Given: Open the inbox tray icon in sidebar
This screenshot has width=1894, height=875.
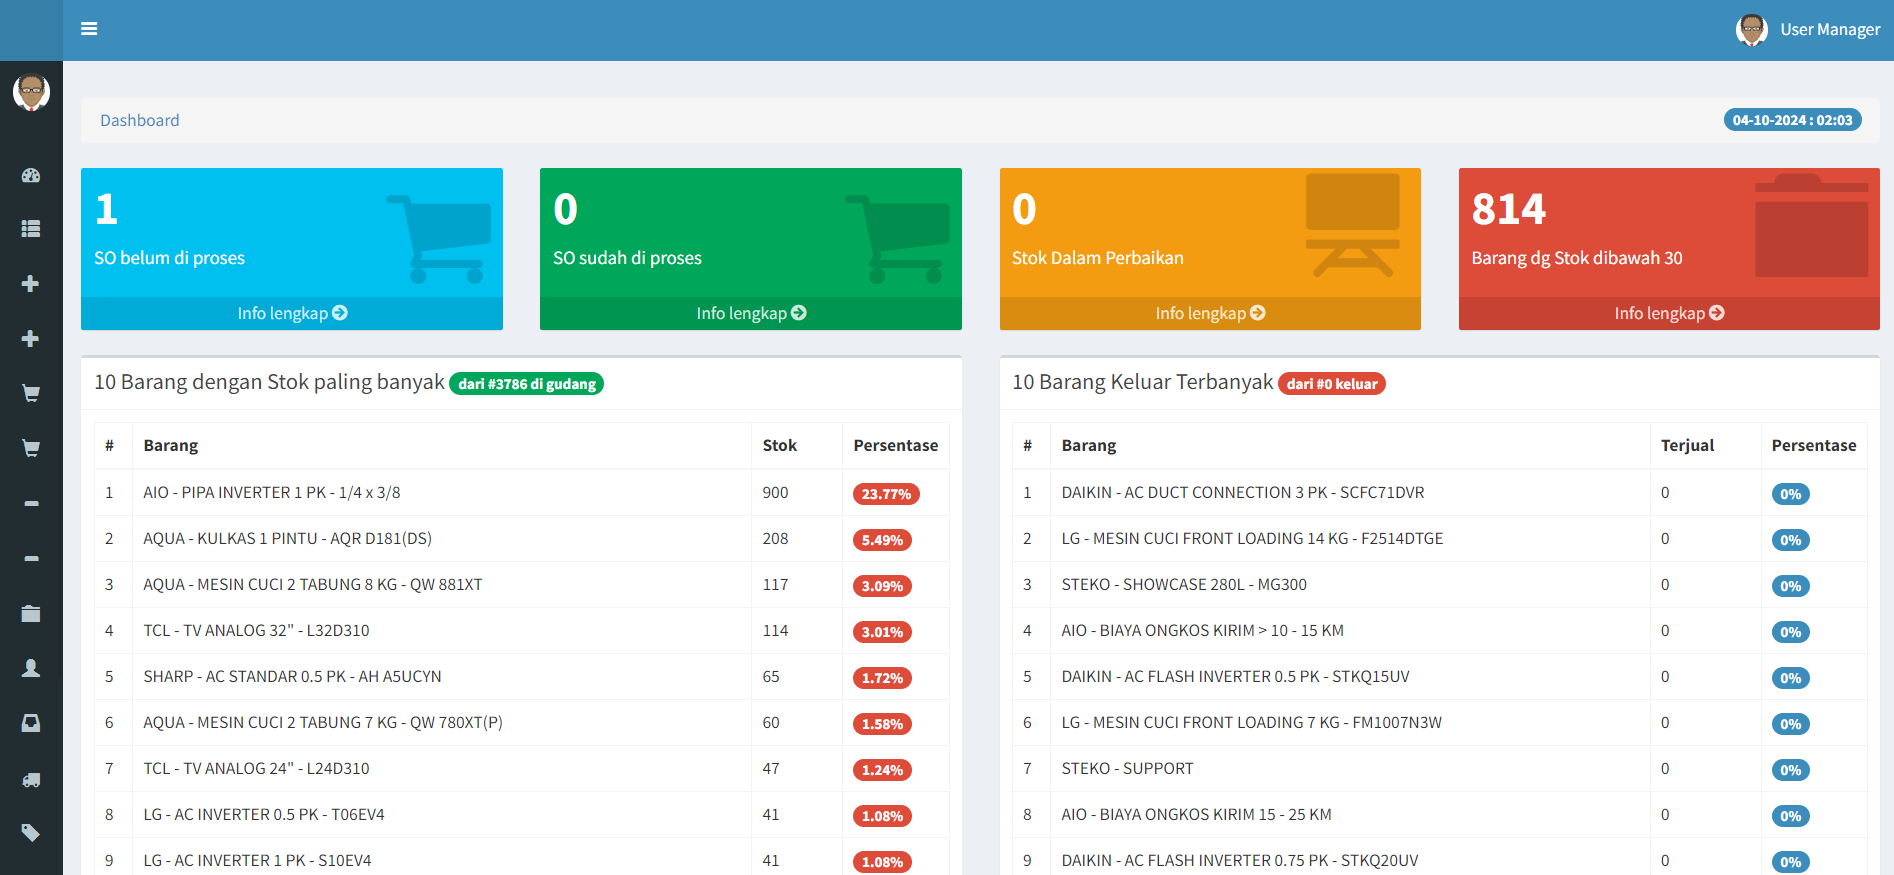Looking at the screenshot, I should coord(31,723).
